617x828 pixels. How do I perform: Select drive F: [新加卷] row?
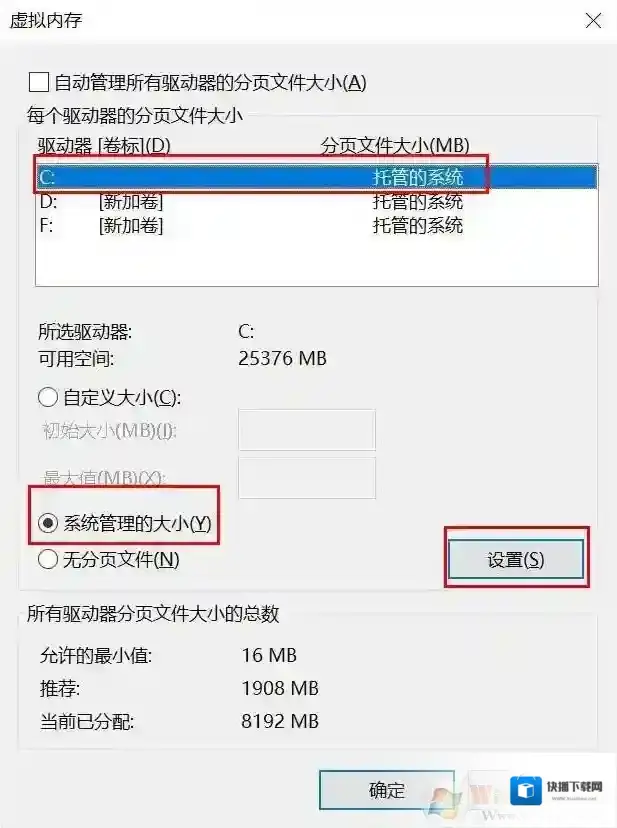tap(317, 225)
